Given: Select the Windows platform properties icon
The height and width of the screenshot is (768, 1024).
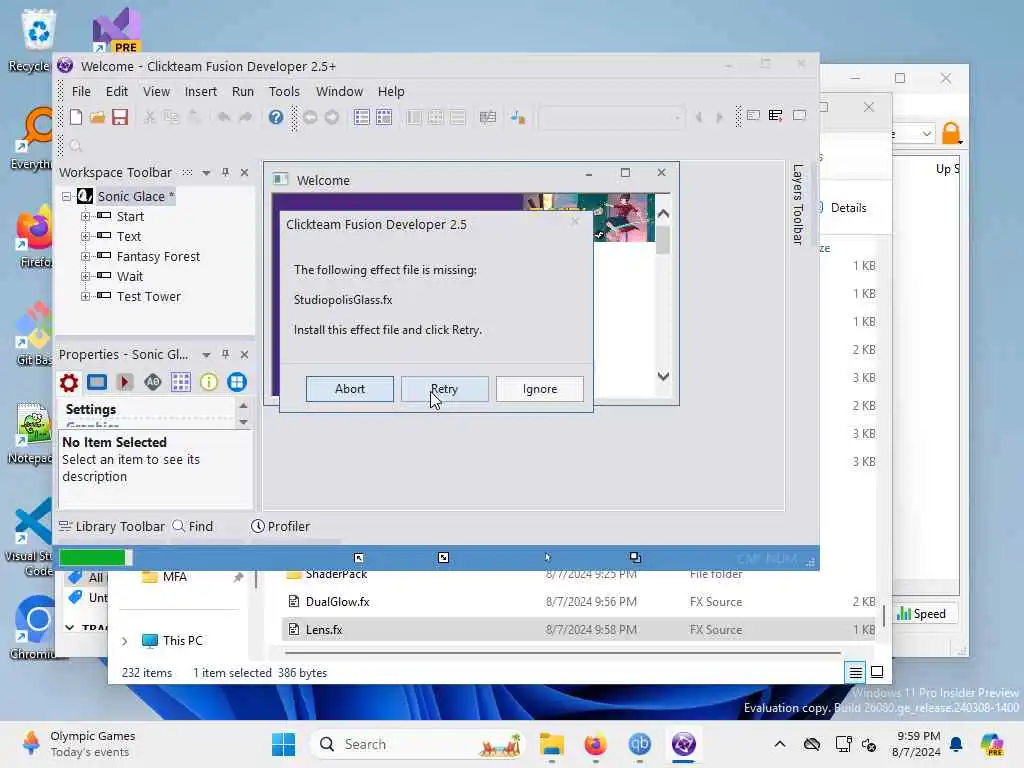Looking at the screenshot, I should pyautogui.click(x=237, y=382).
